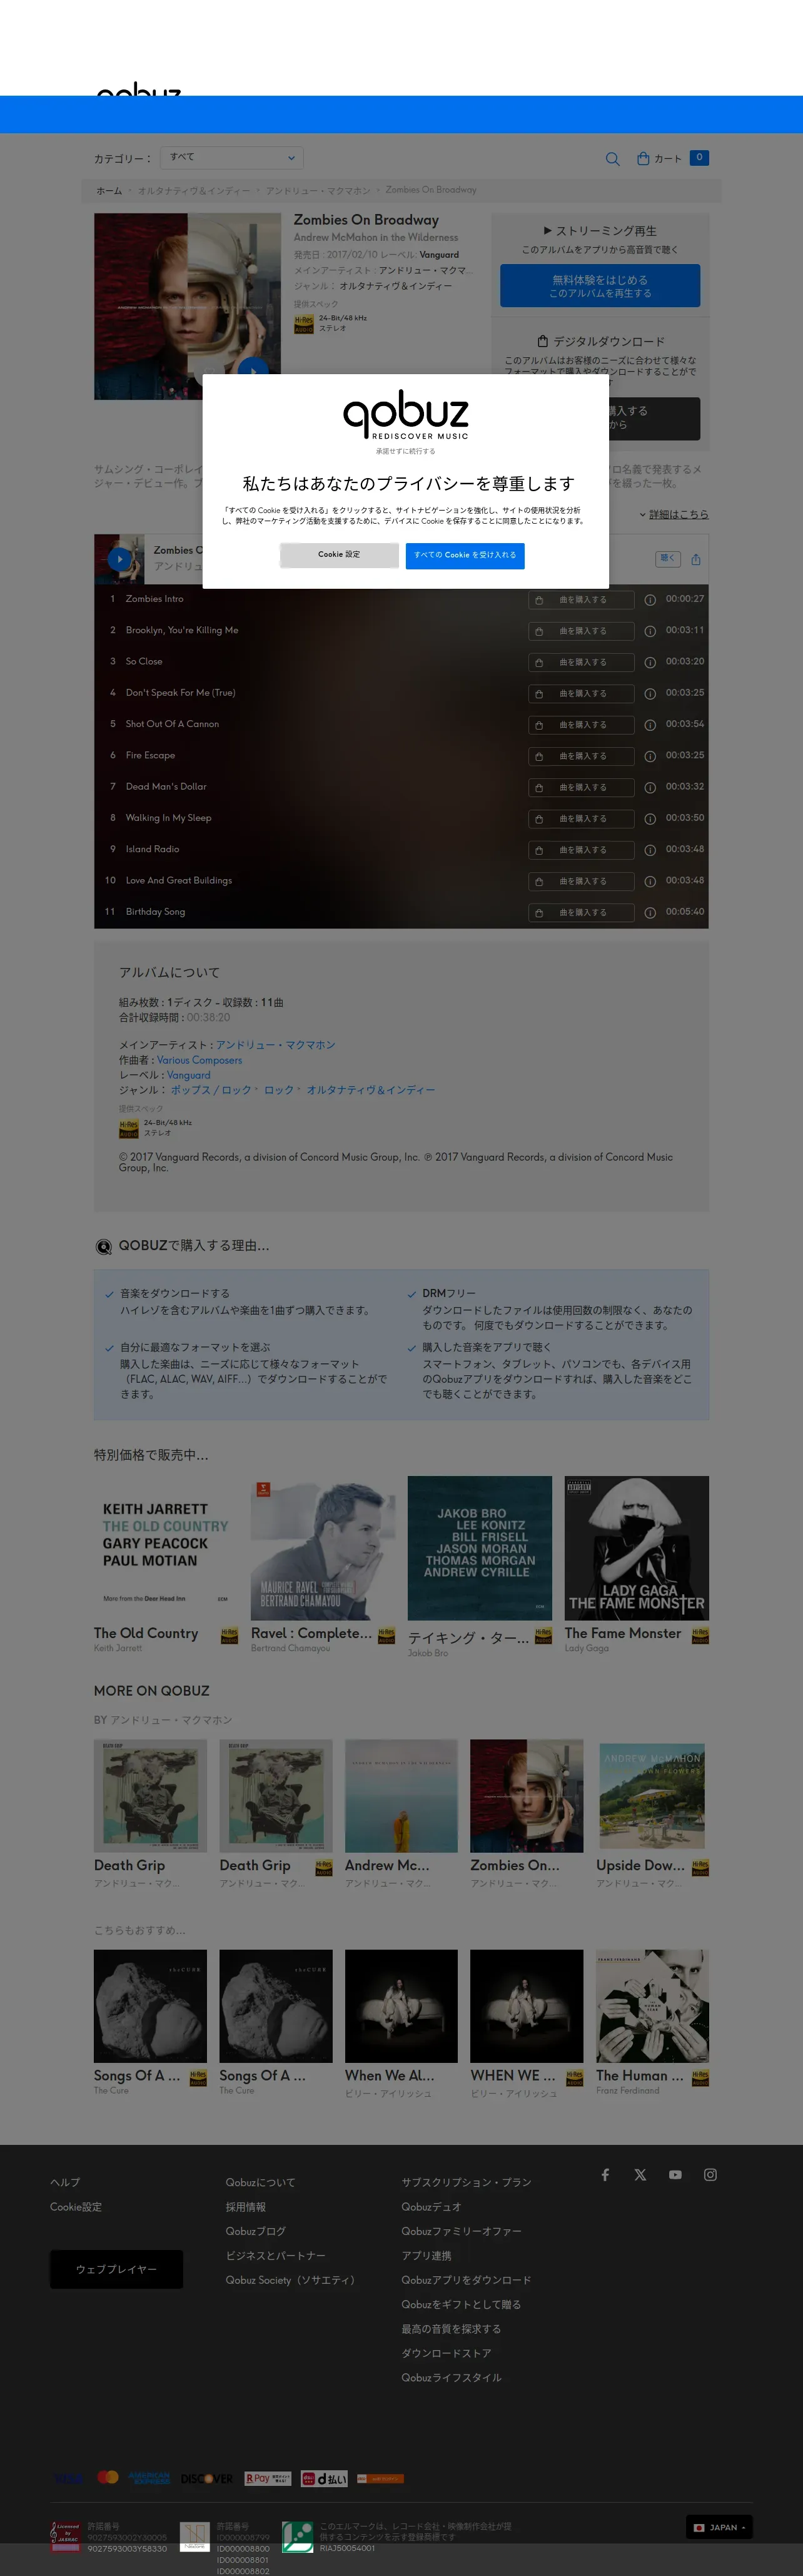Viewport: 803px width, 2576px height.
Task: Open the YouTube icon in footer
Action: point(675,2175)
